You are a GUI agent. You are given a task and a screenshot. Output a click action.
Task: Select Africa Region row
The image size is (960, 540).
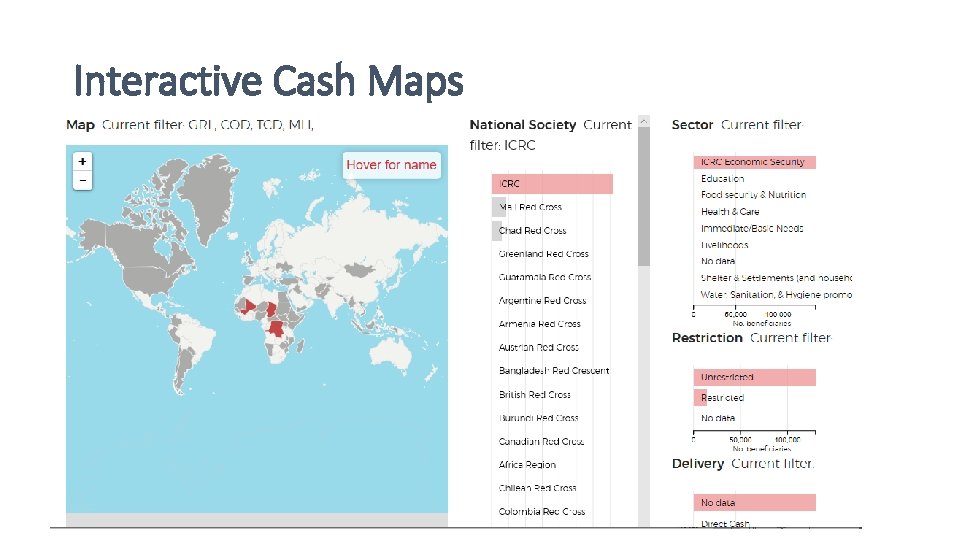pos(527,465)
